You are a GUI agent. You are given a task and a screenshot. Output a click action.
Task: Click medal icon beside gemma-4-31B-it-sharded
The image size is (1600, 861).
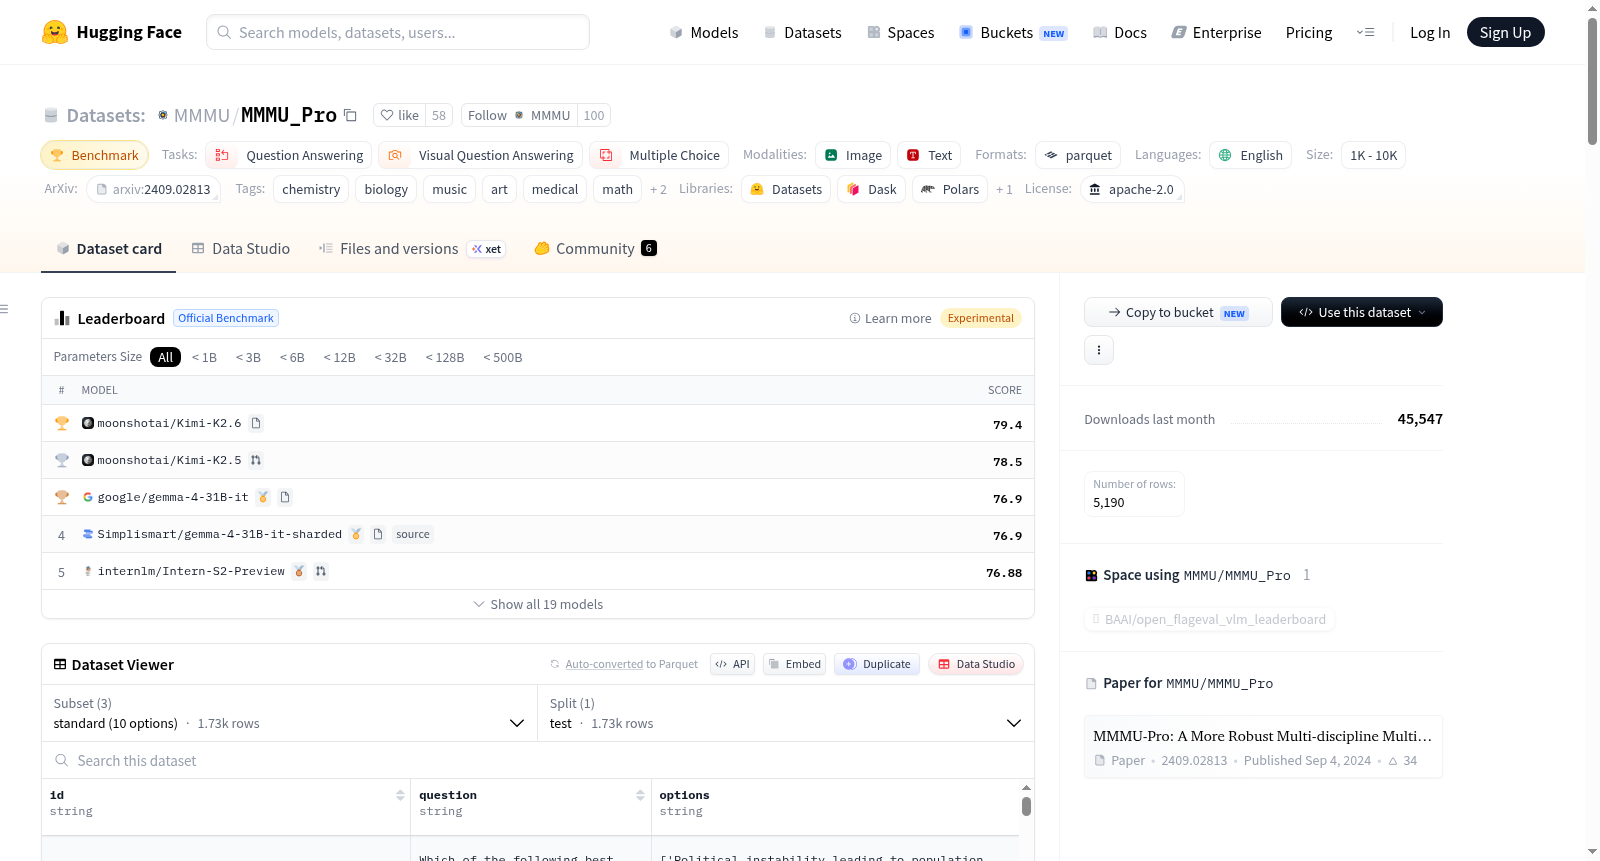(x=356, y=534)
